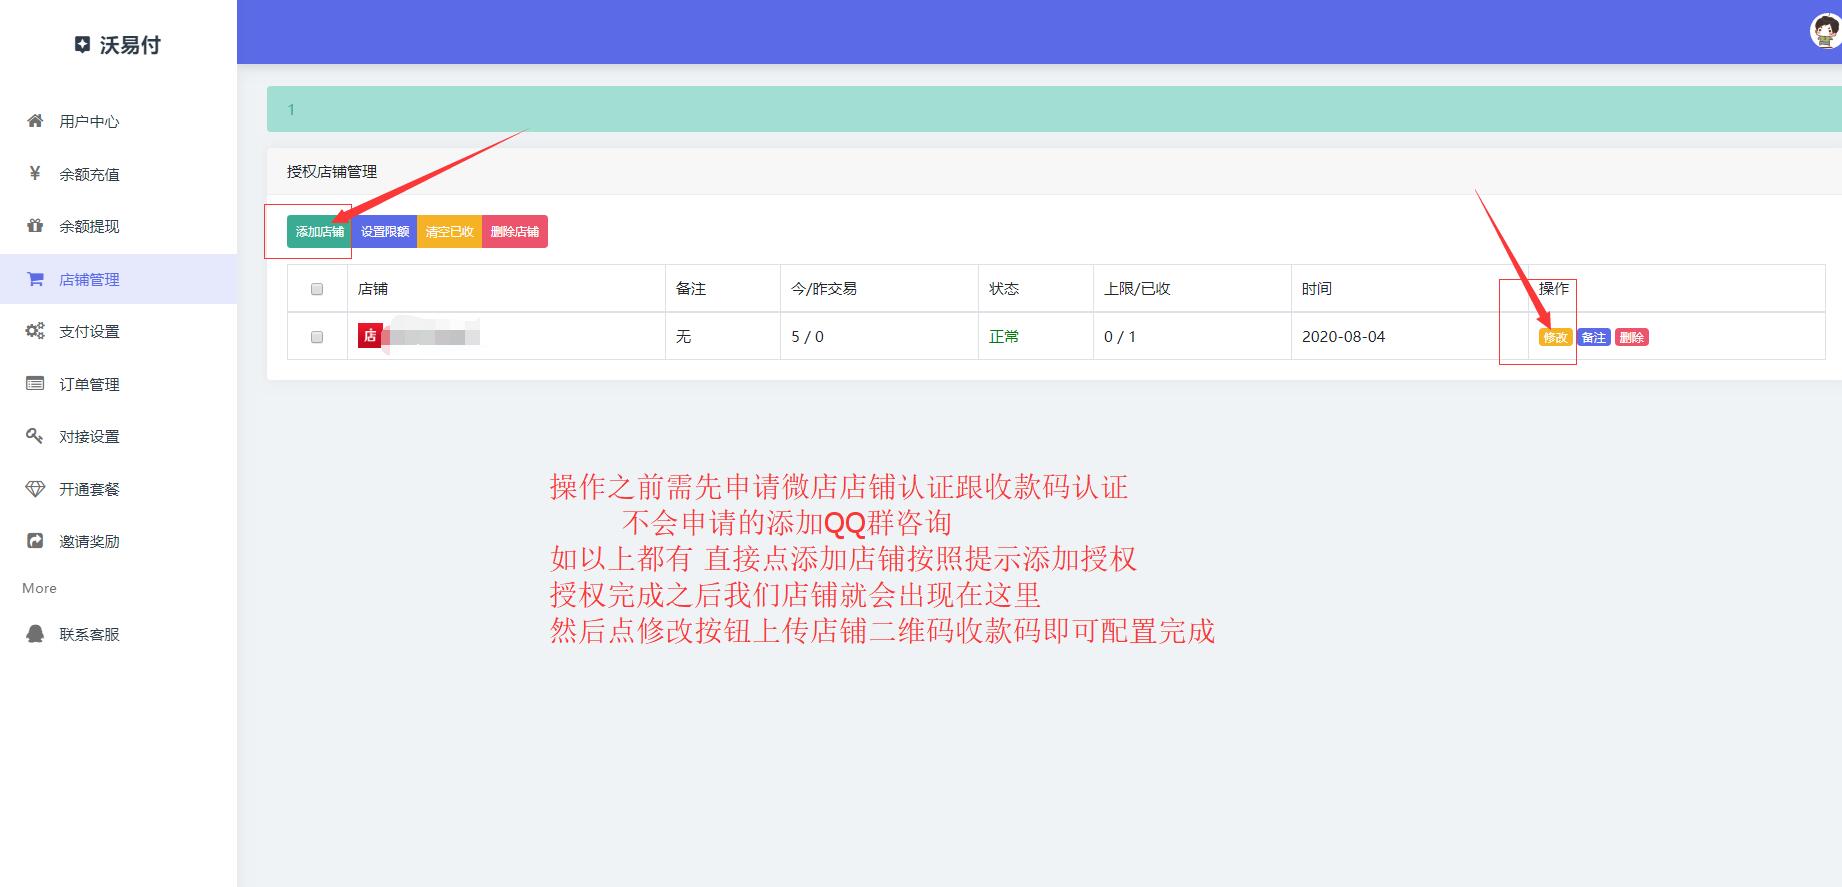Screen dimensions: 1842x887
Task: Click the red 店 shop icon
Action: tap(370, 336)
